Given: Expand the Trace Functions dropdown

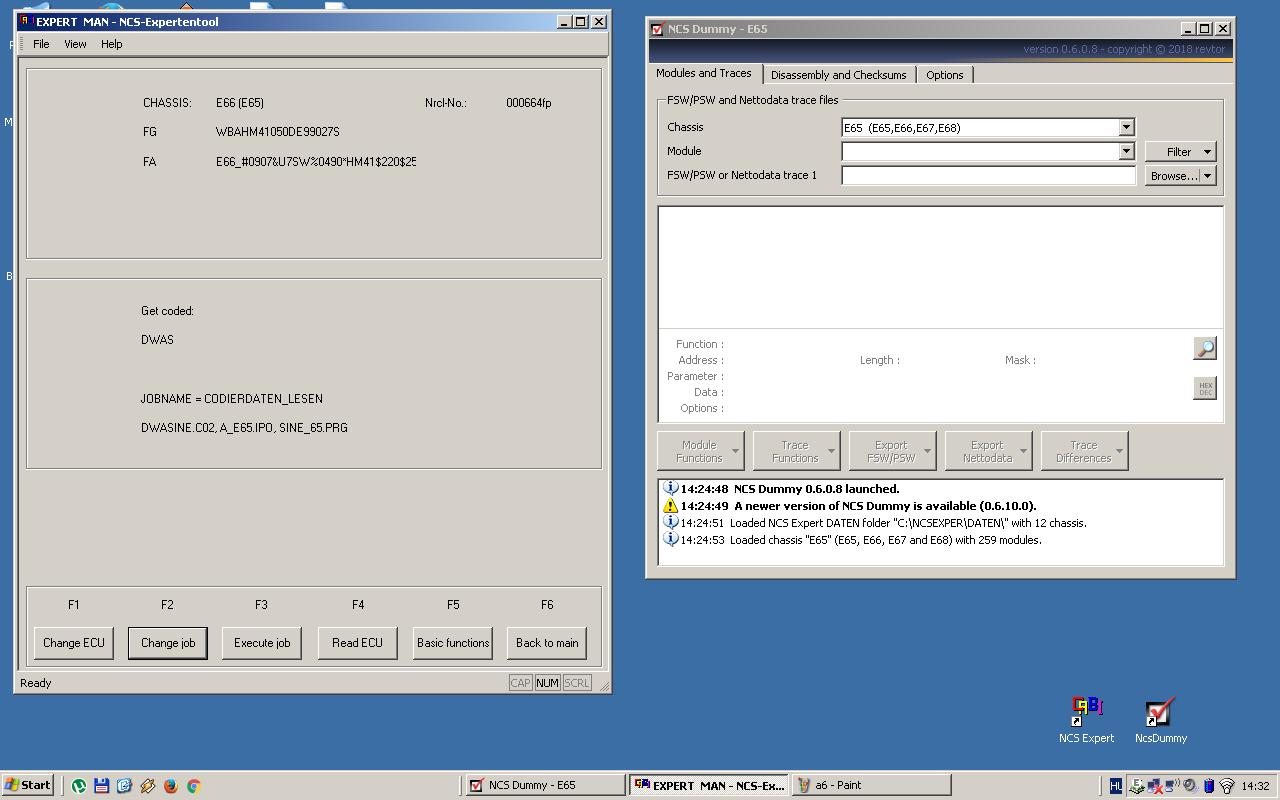Looking at the screenshot, I should click(831, 451).
